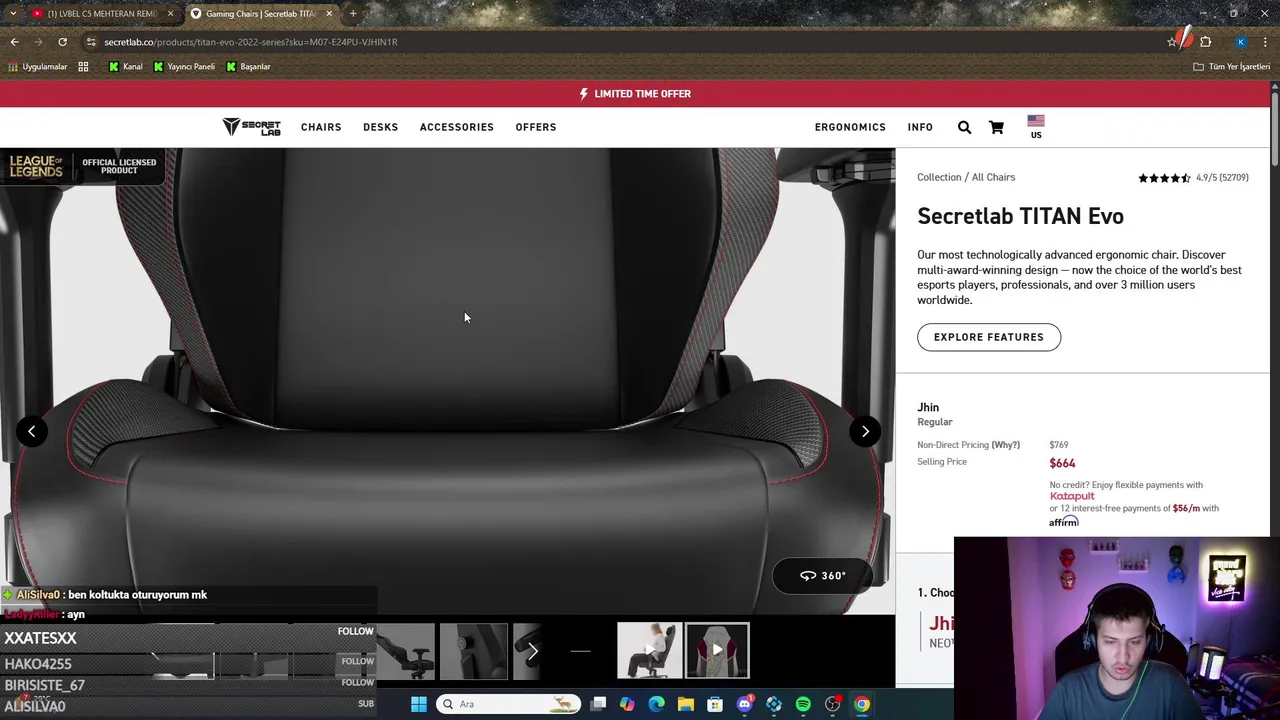Open the Kanal bookmark
Screen dimensions: 1280x720
pos(125,67)
